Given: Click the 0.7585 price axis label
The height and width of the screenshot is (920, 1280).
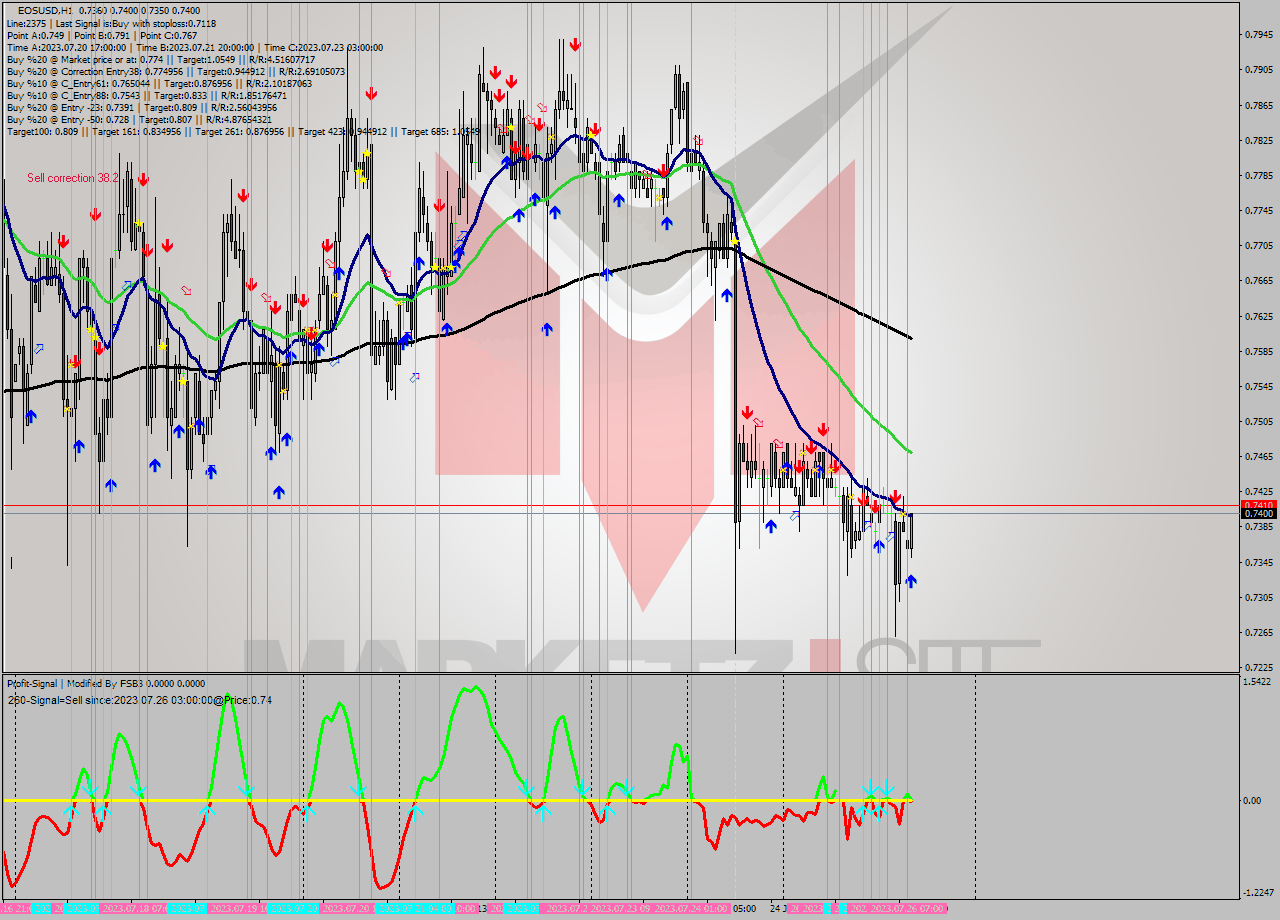Looking at the screenshot, I should (1258, 351).
